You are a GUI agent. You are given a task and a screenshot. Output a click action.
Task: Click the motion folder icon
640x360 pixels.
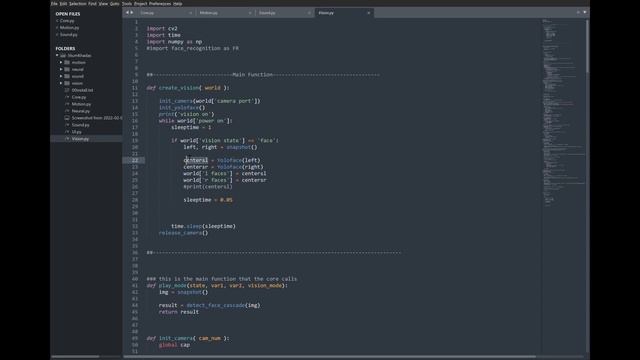click(x=67, y=62)
